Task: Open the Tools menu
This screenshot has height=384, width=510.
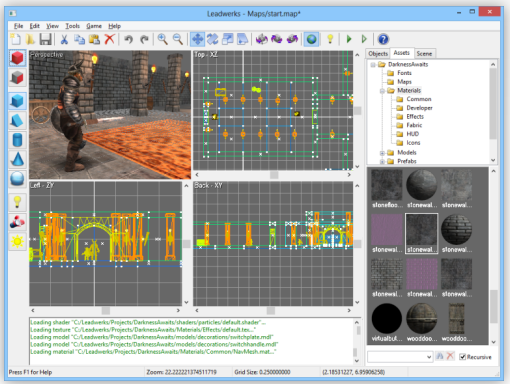Action: pos(72,26)
